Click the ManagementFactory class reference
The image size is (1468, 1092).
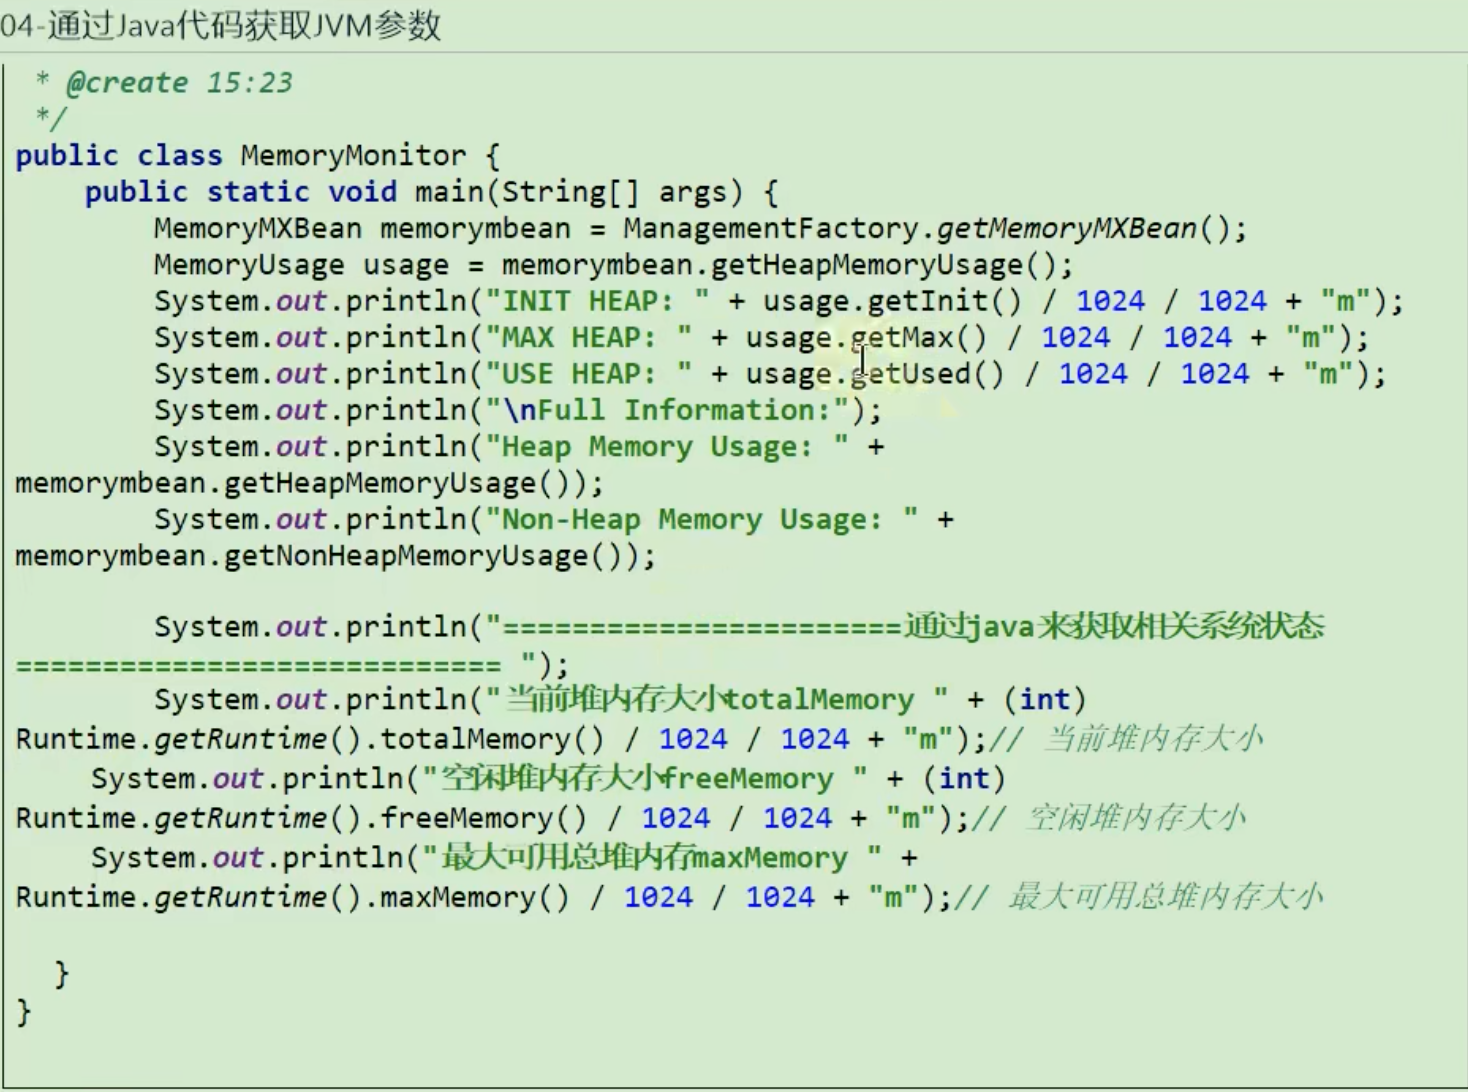[769, 228]
